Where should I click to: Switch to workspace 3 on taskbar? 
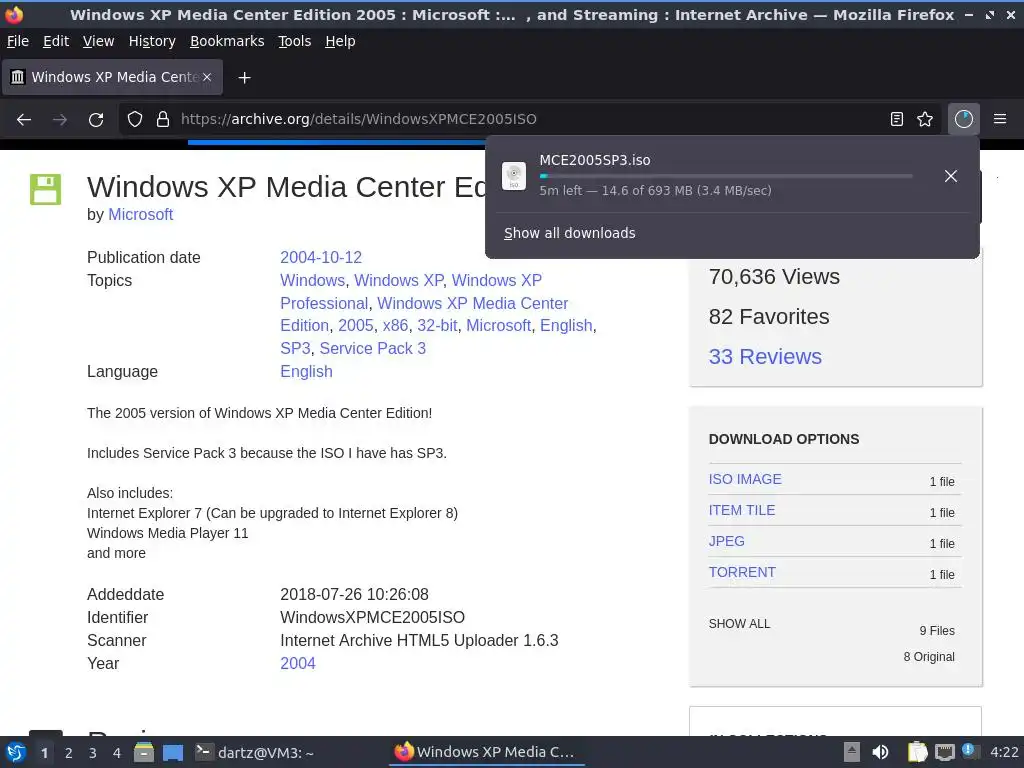93,753
